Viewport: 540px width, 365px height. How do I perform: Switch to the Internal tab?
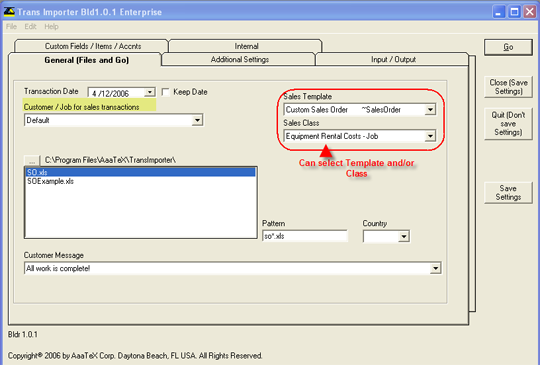point(246,46)
